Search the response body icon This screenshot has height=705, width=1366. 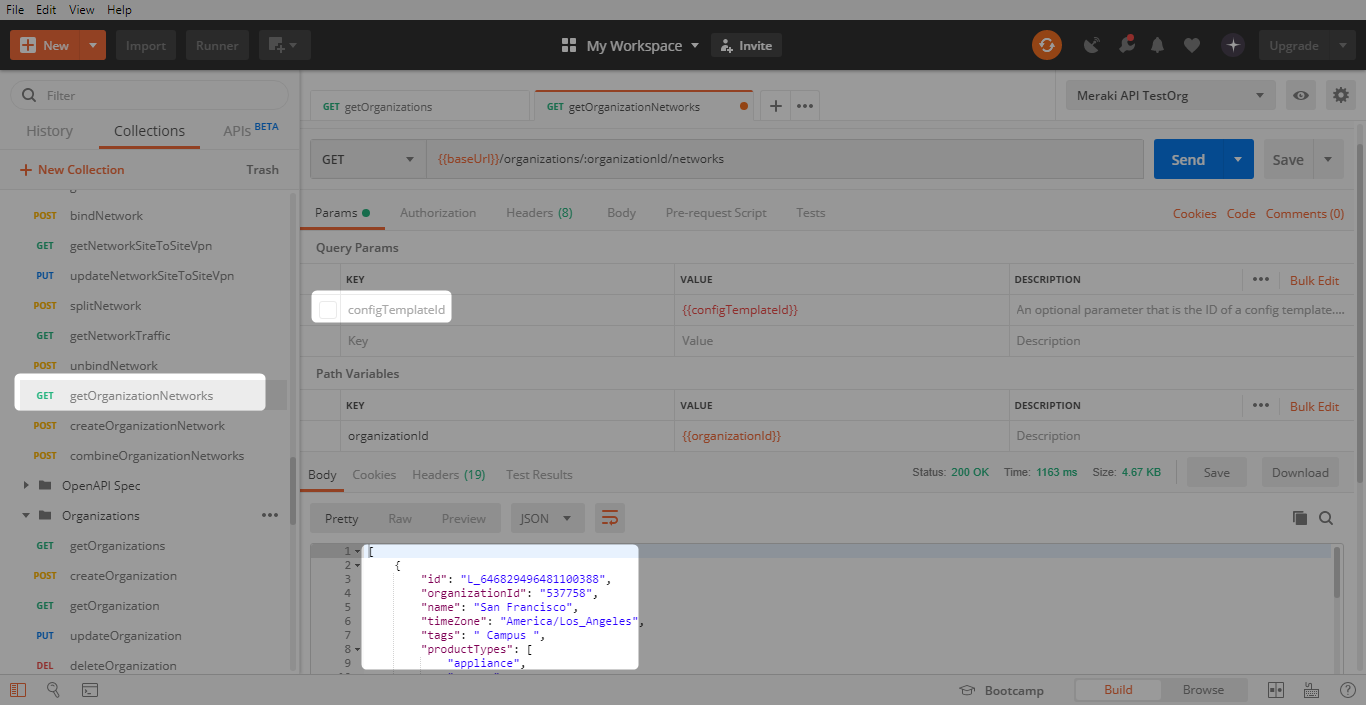coord(1326,518)
